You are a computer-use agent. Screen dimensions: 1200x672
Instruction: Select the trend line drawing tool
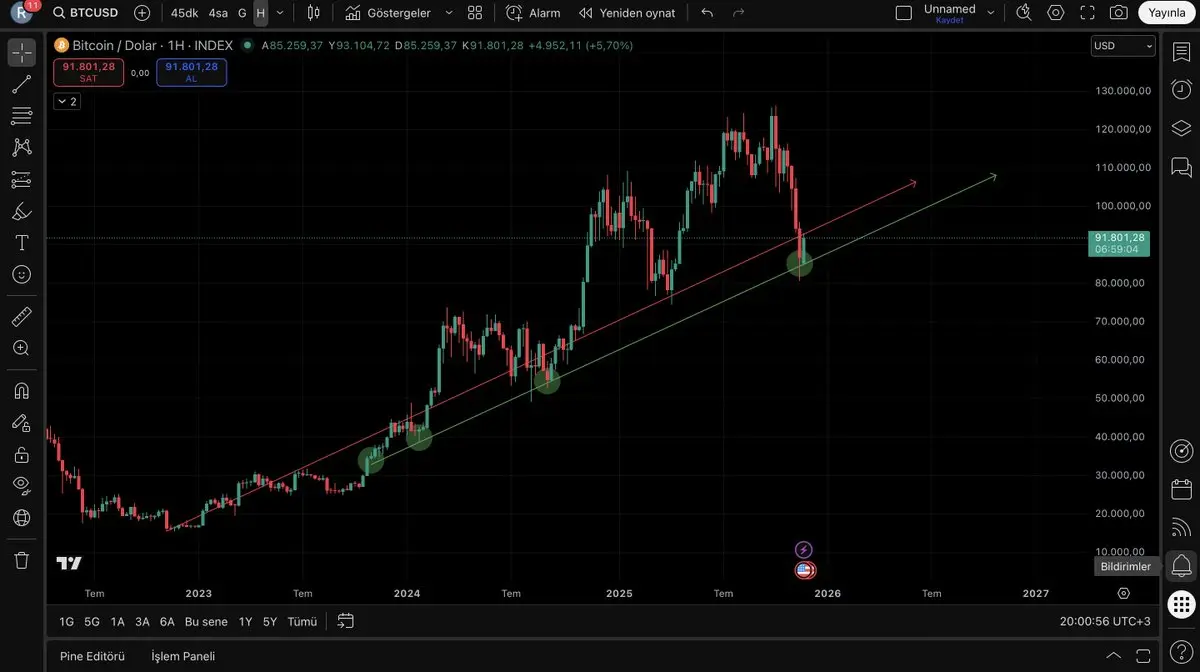[x=21, y=85]
